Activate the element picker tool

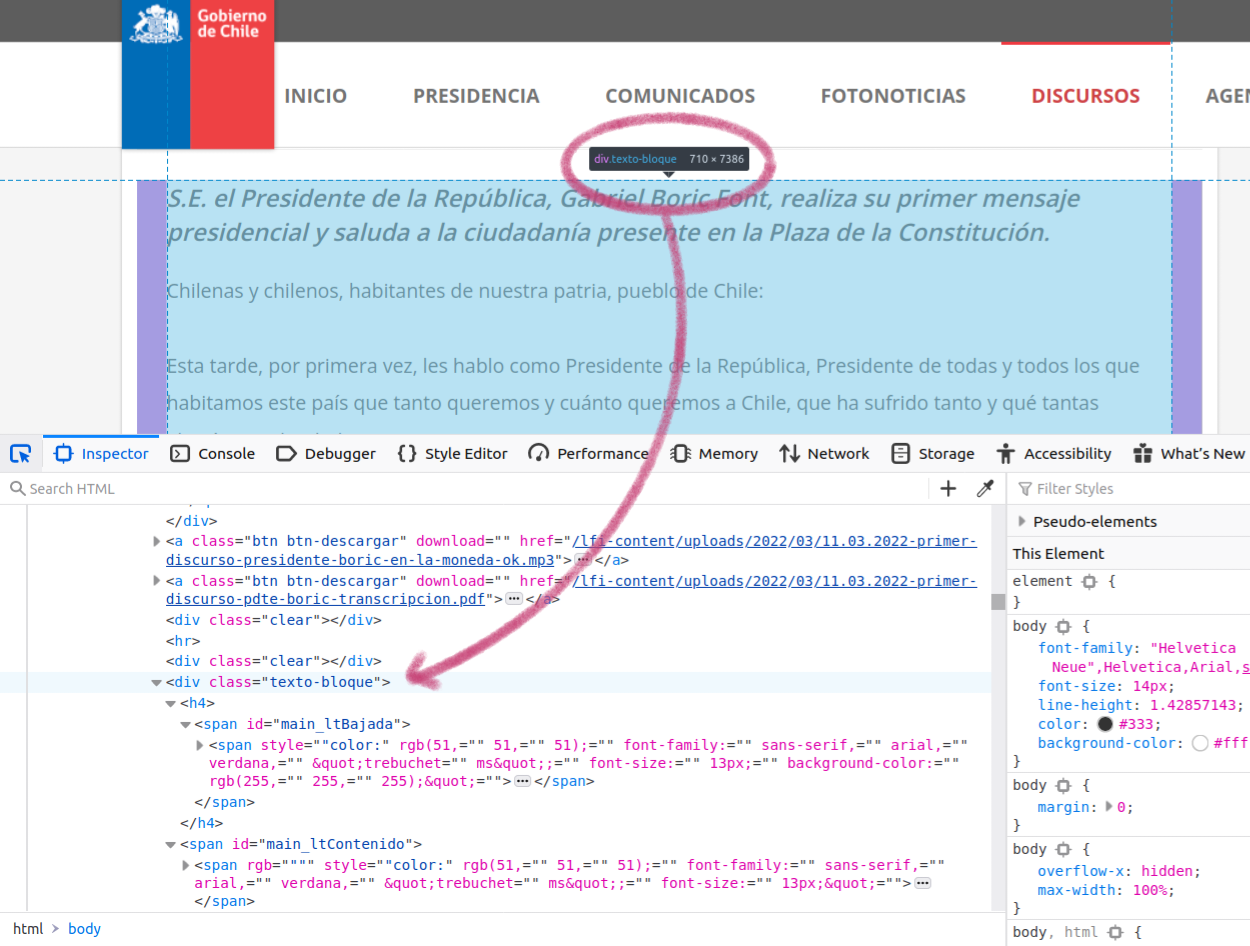(21, 454)
